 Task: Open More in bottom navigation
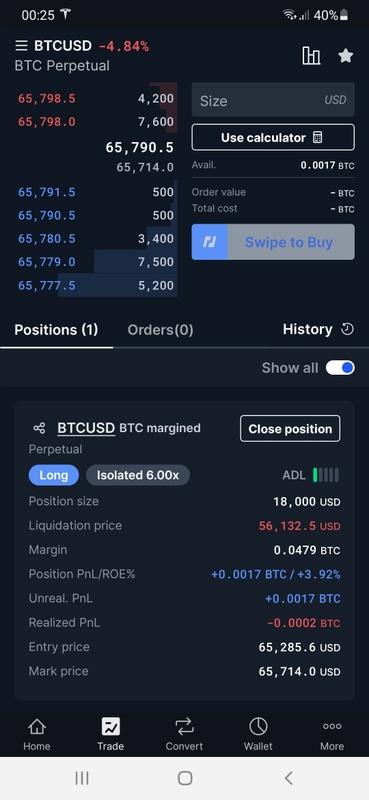tap(332, 735)
